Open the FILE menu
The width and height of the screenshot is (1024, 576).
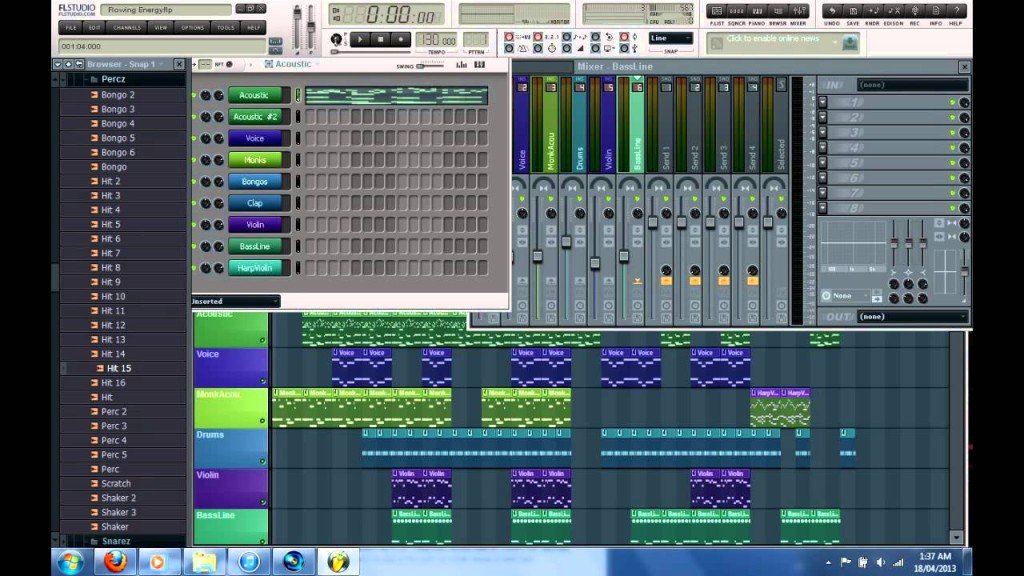pyautogui.click(x=71, y=27)
